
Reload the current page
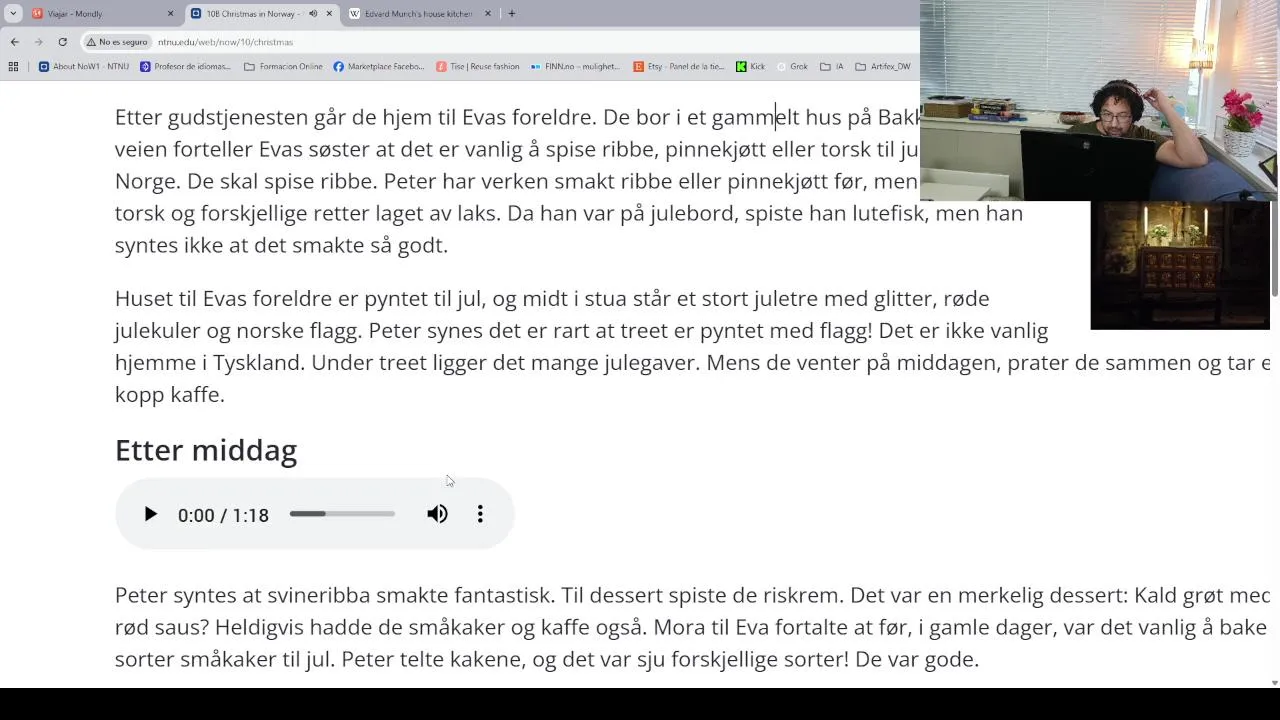coord(63,42)
